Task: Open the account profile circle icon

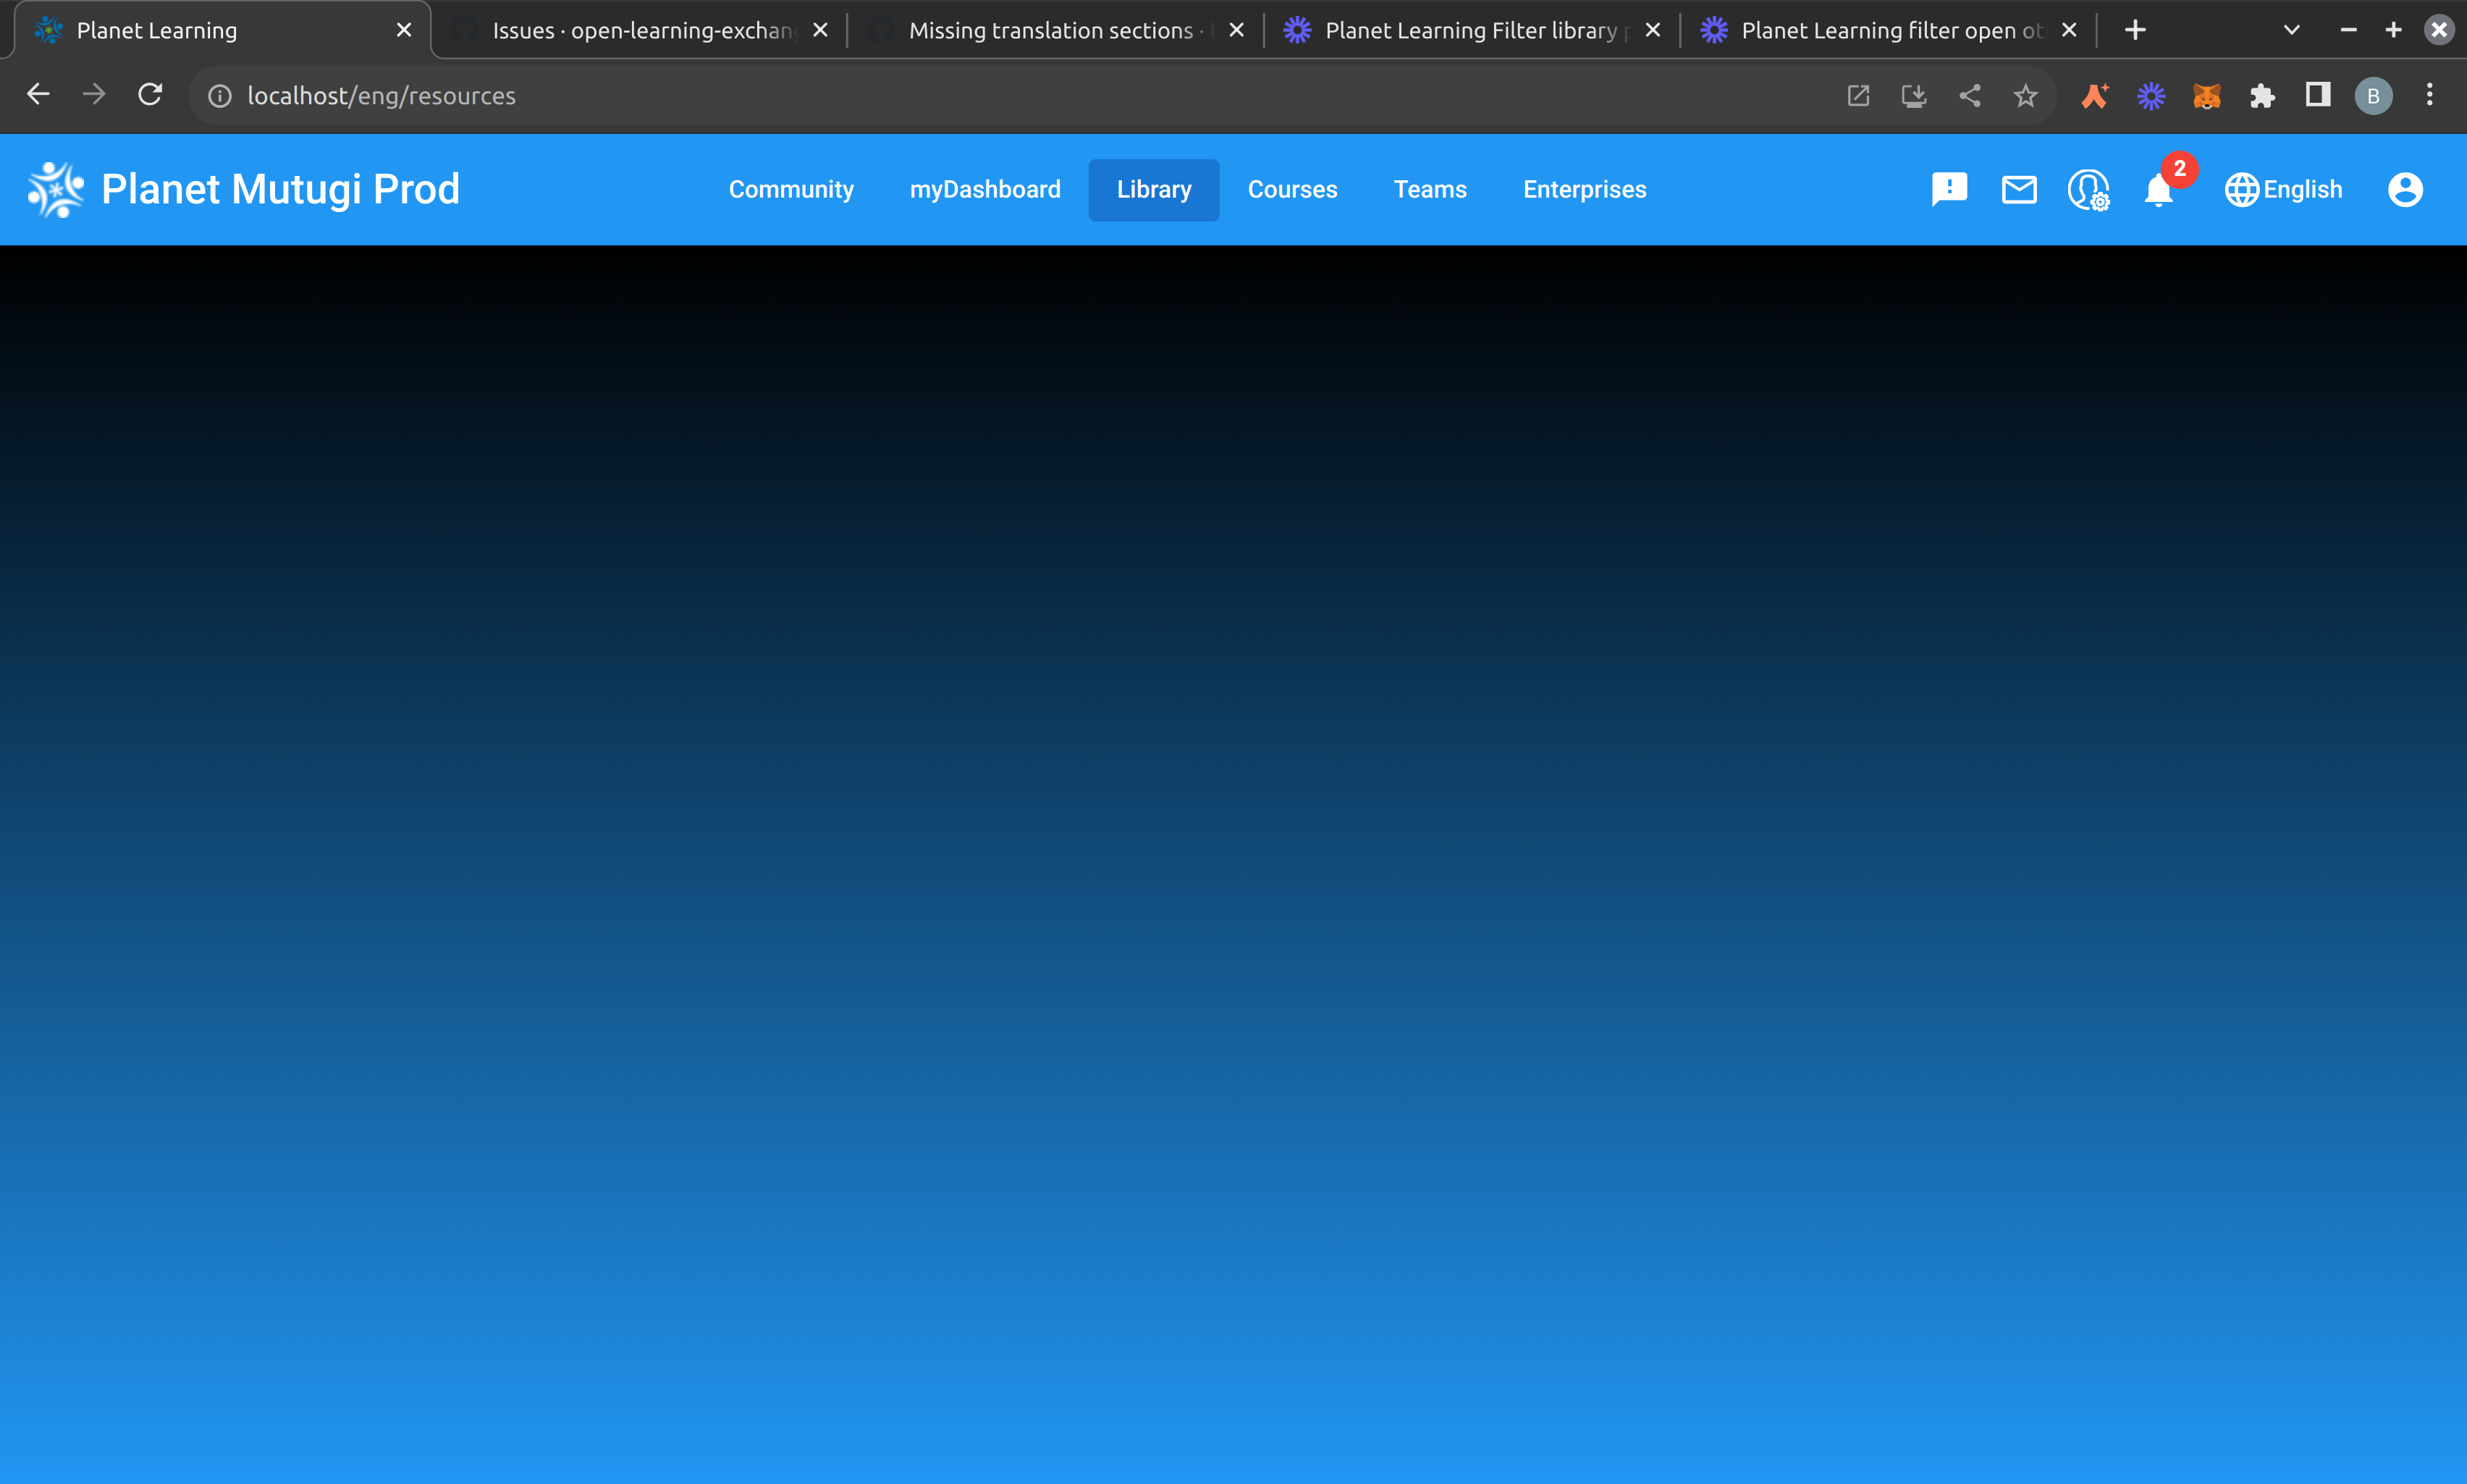Action: (x=2406, y=189)
